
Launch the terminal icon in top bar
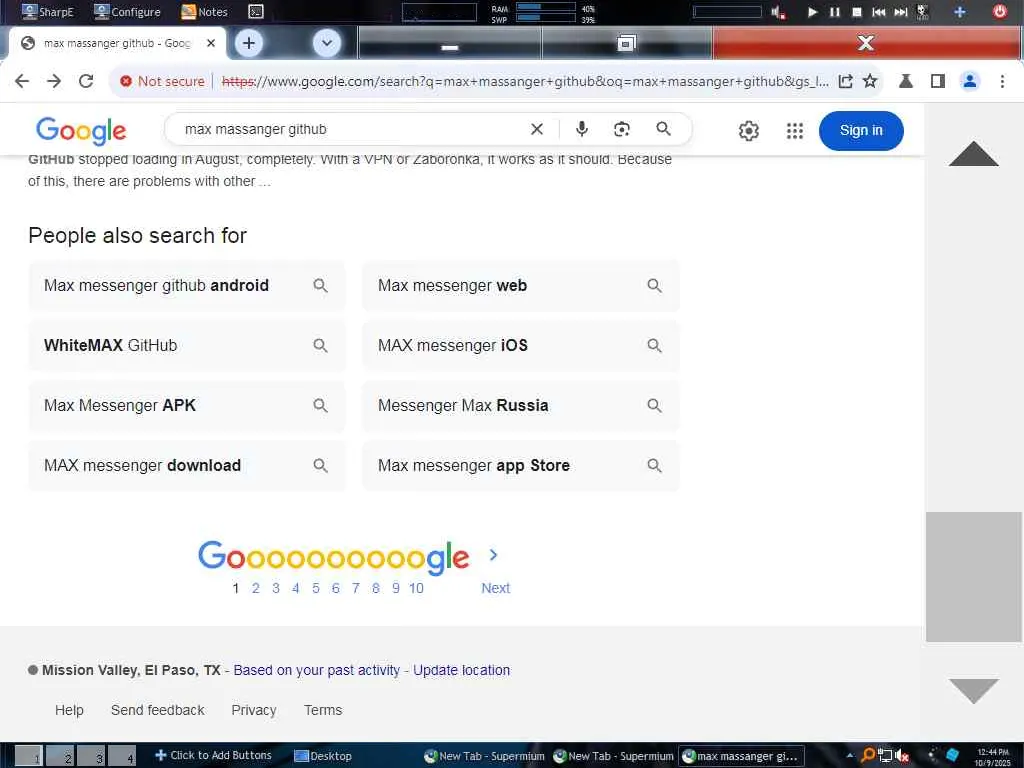click(256, 11)
